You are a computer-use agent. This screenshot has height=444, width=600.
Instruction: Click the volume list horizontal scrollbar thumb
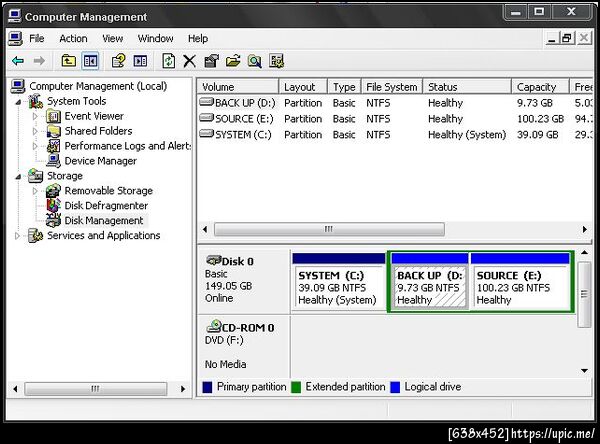(329, 229)
